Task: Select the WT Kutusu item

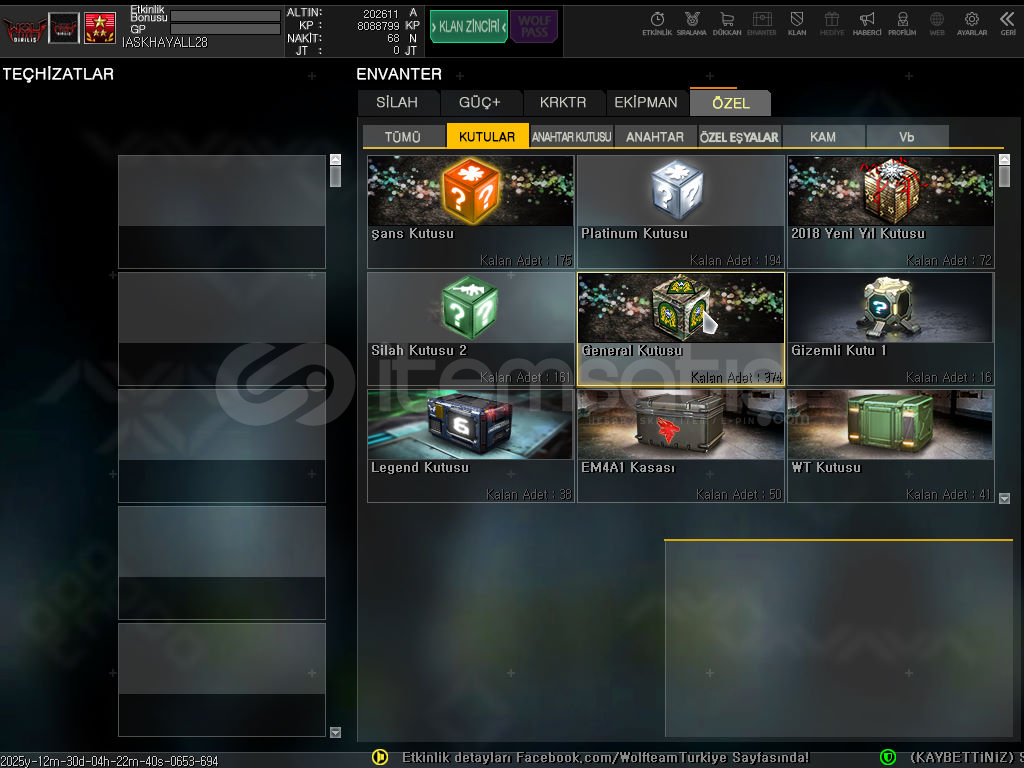Action: (x=891, y=445)
